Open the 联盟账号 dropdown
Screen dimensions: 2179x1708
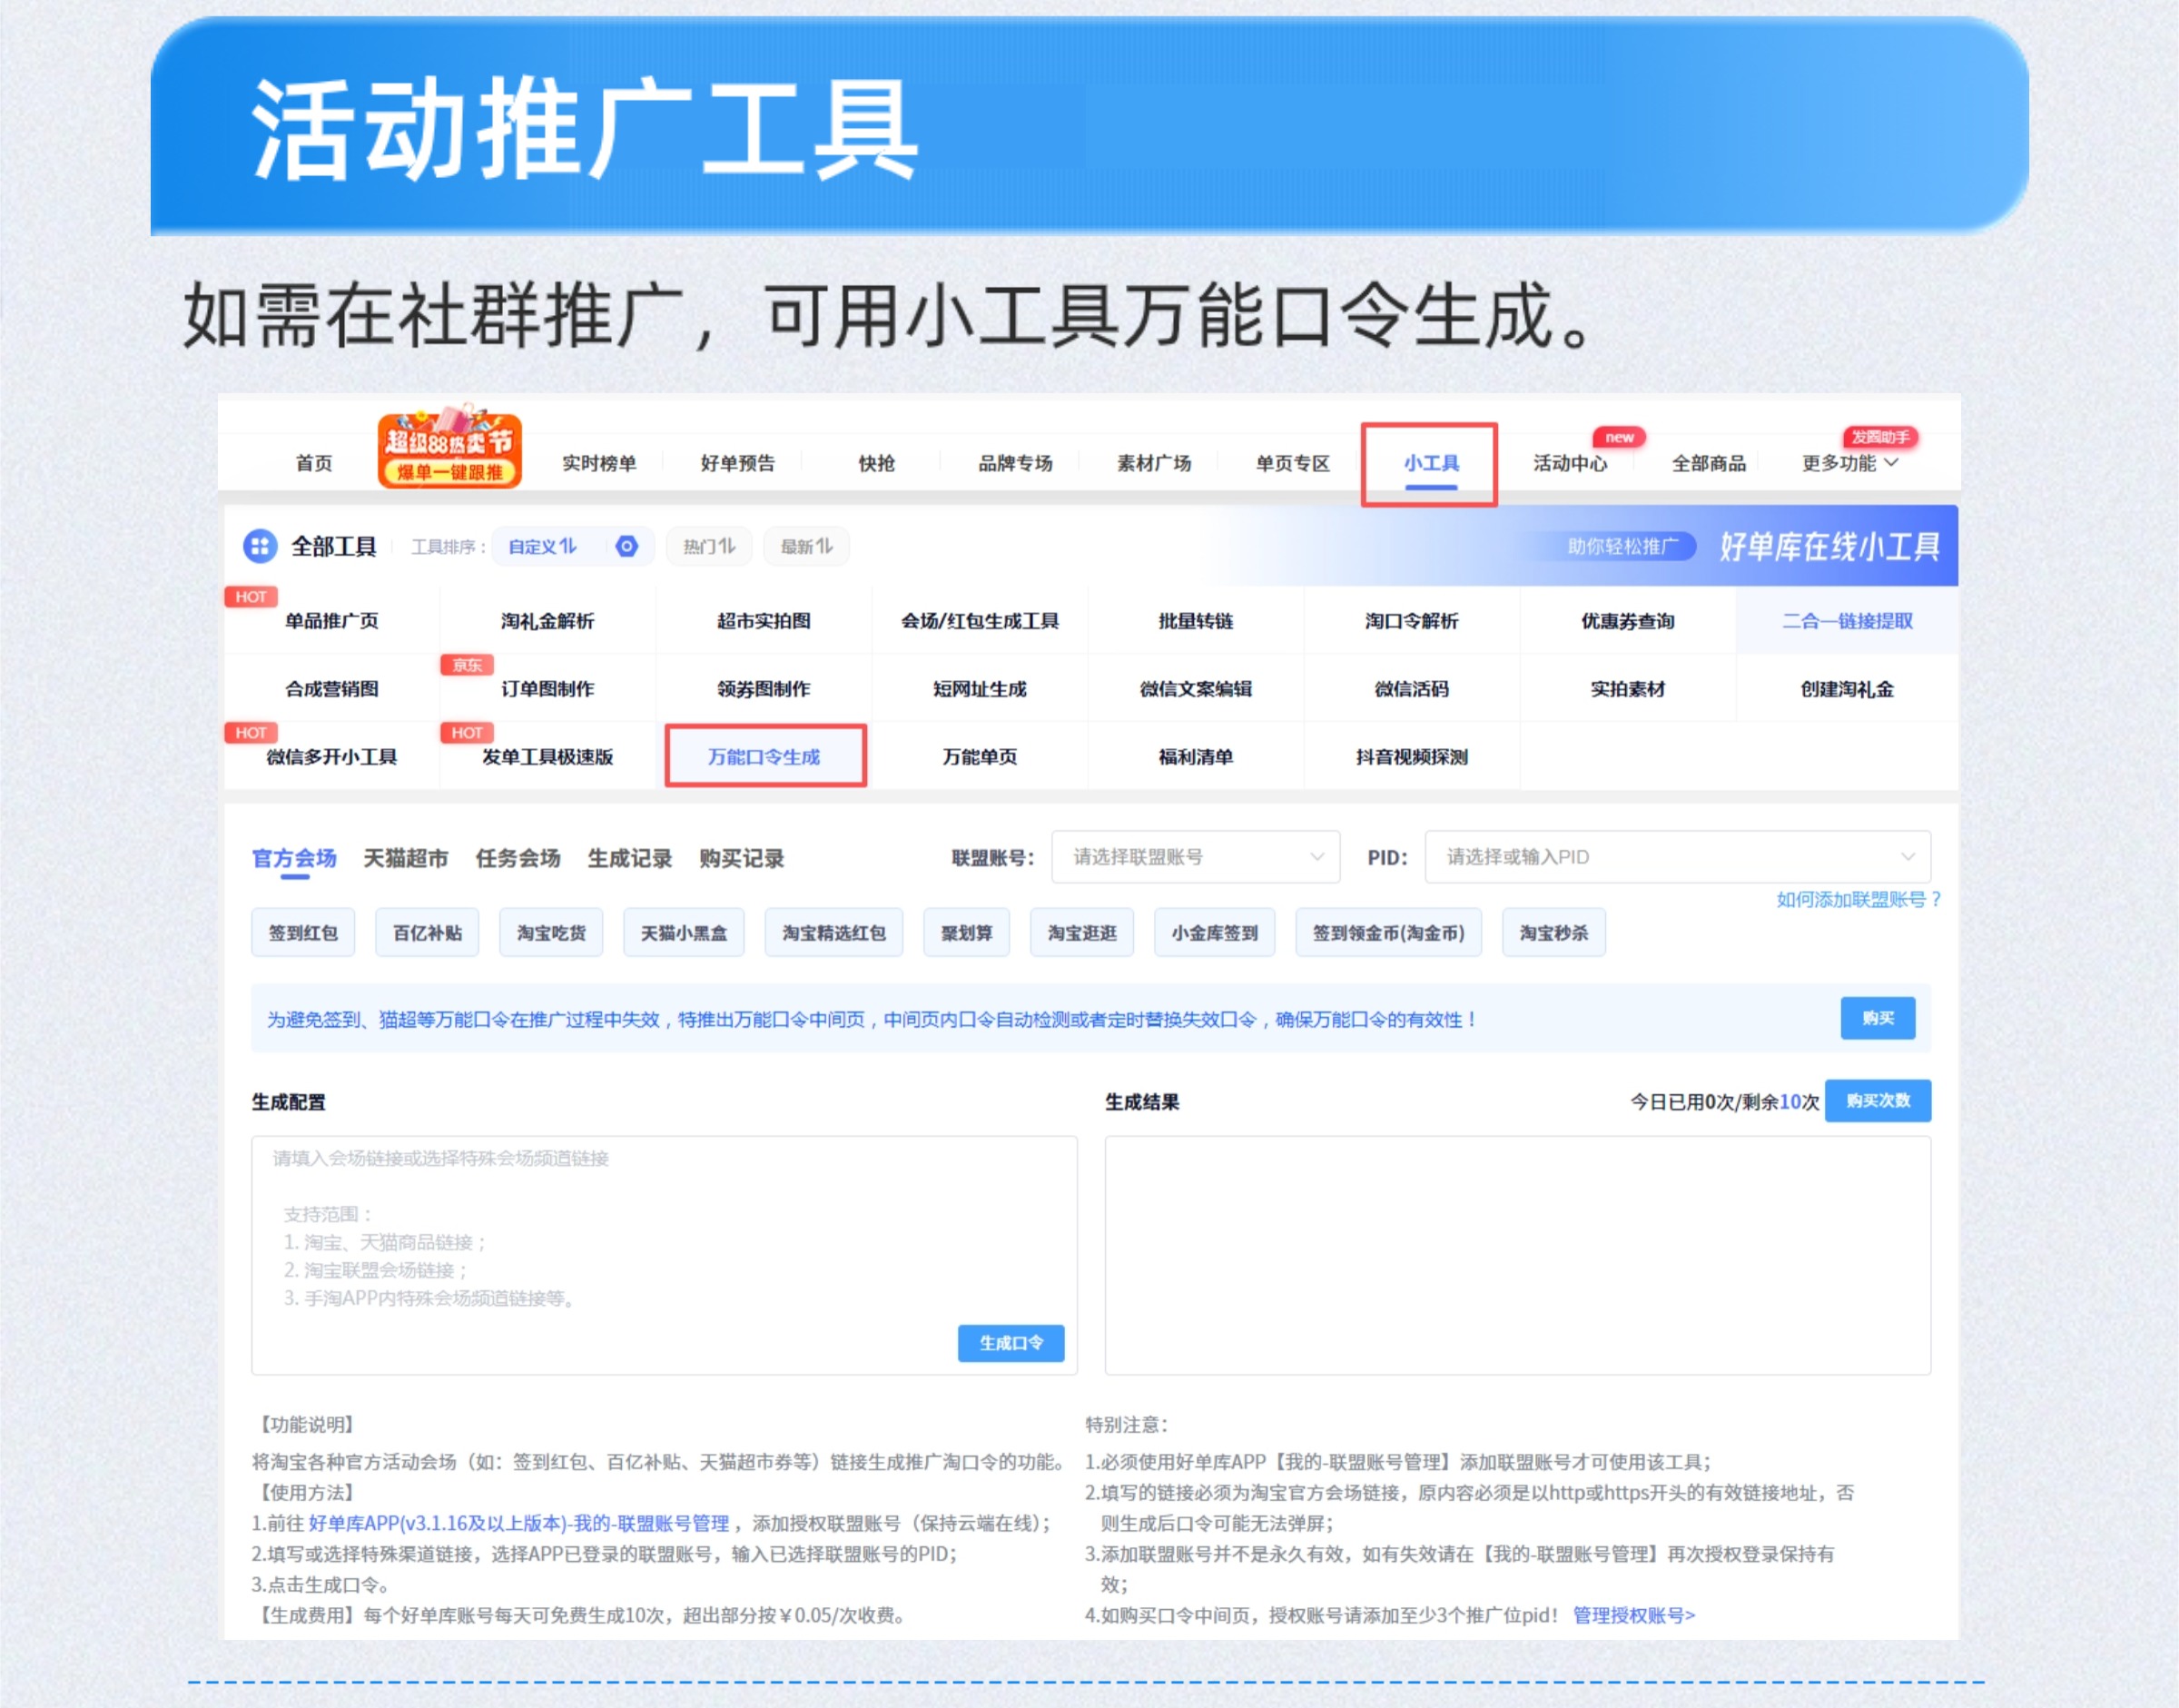1195,857
